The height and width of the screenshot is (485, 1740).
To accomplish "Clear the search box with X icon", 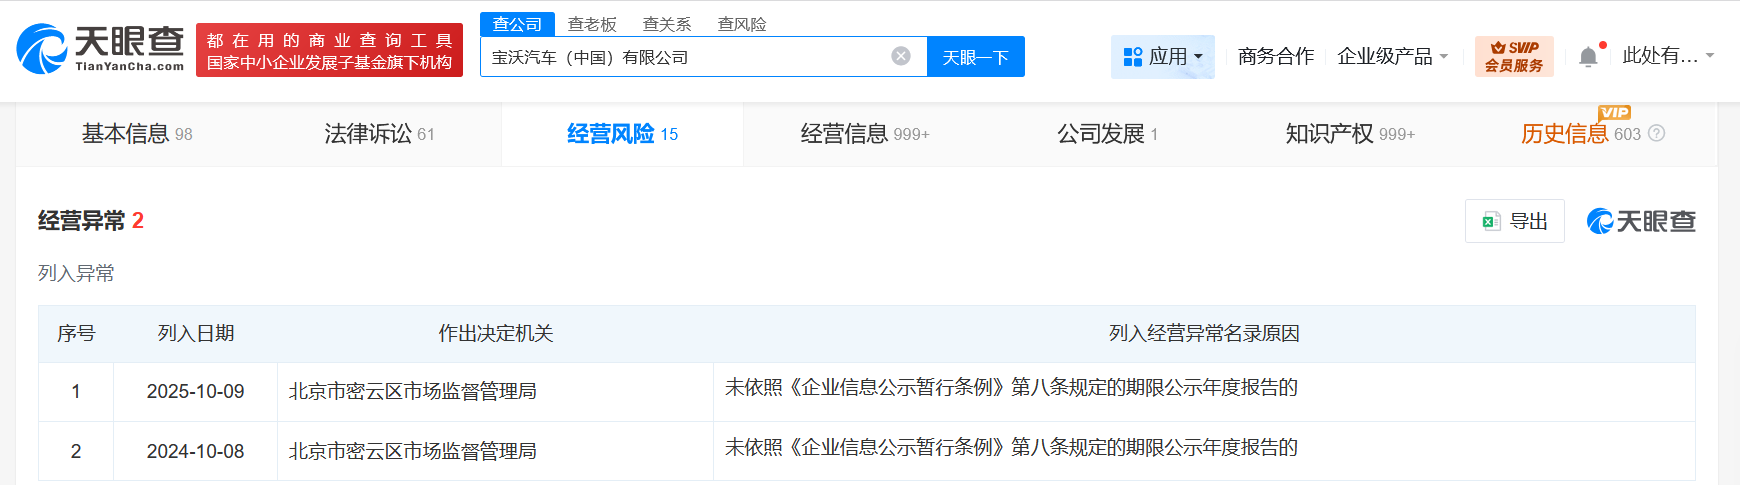I will (x=900, y=56).
